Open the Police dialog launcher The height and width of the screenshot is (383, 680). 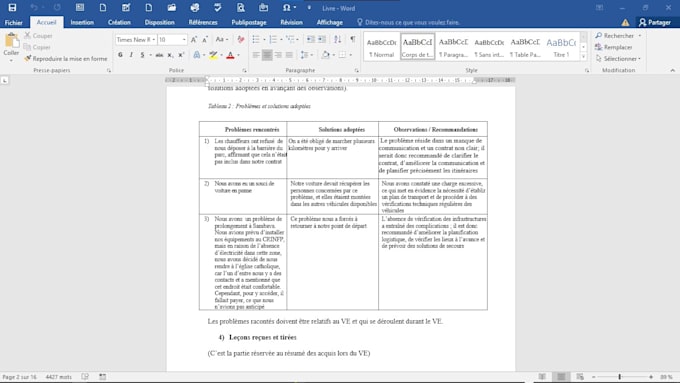(x=245, y=70)
